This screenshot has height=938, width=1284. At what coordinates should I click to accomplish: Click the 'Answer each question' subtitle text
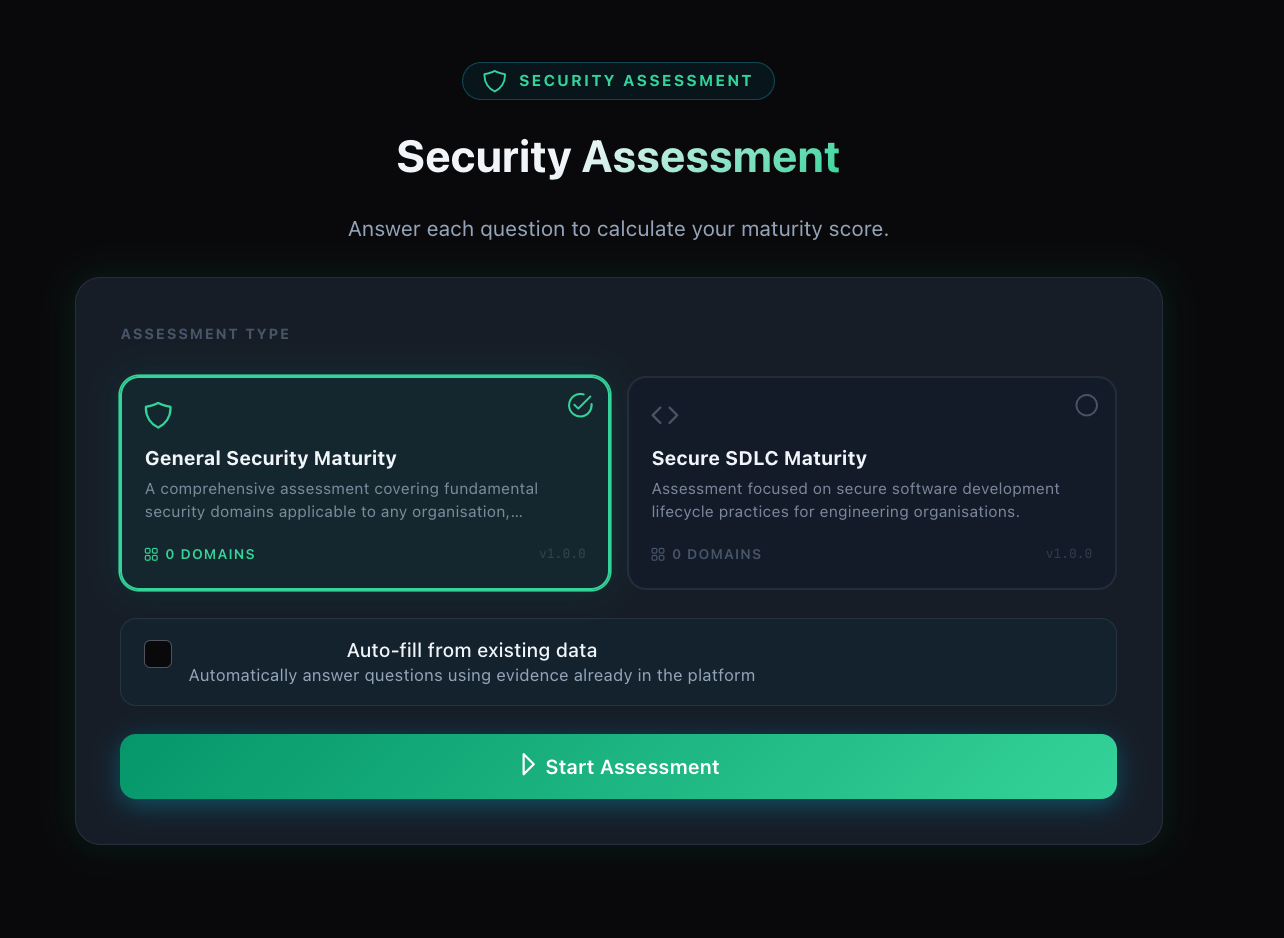point(618,229)
